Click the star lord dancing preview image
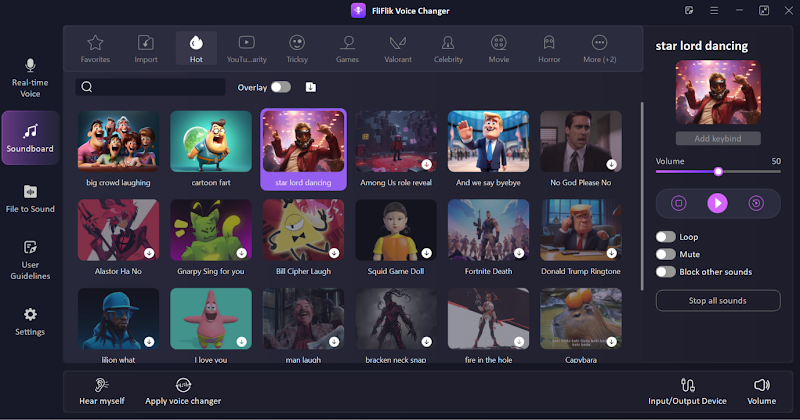The image size is (800, 420). (x=718, y=92)
